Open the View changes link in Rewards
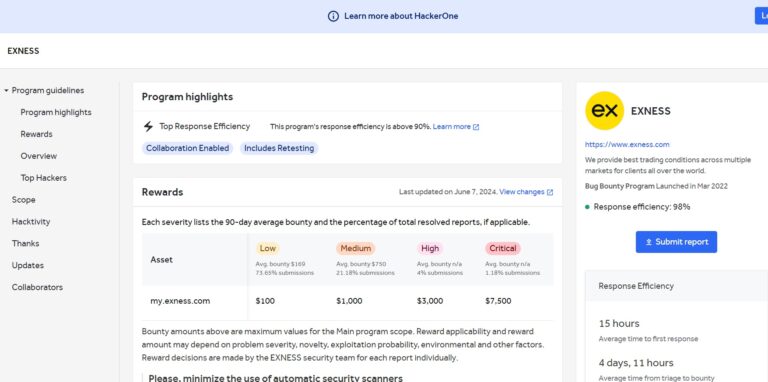This screenshot has height=382, width=768. point(522,192)
